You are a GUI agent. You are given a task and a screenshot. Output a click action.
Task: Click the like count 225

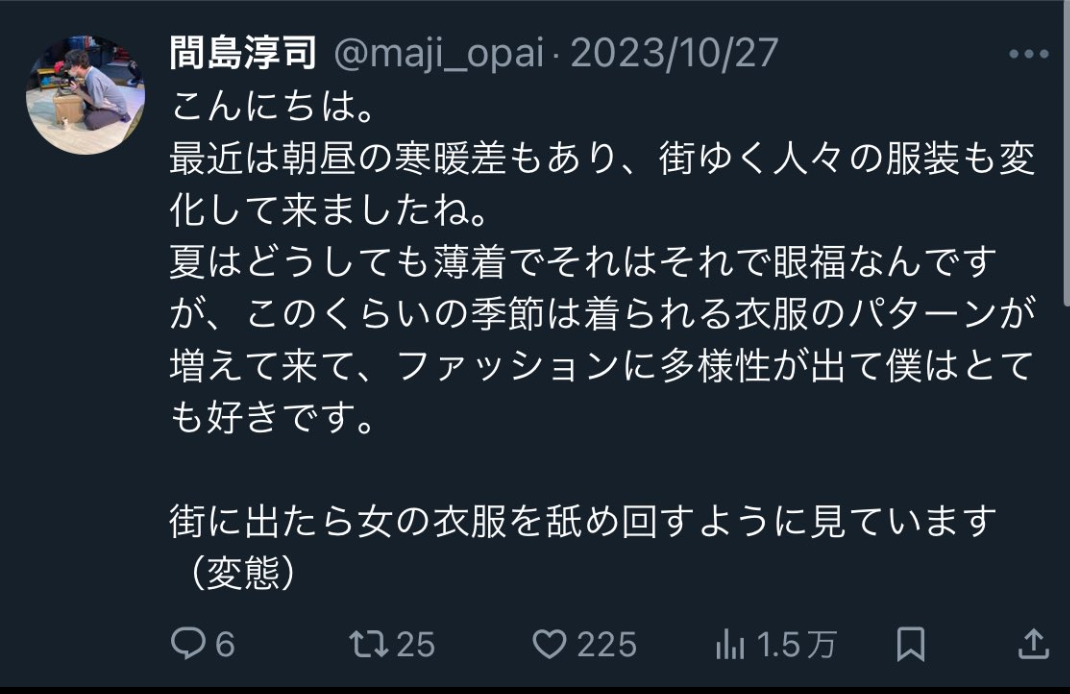coord(607,645)
